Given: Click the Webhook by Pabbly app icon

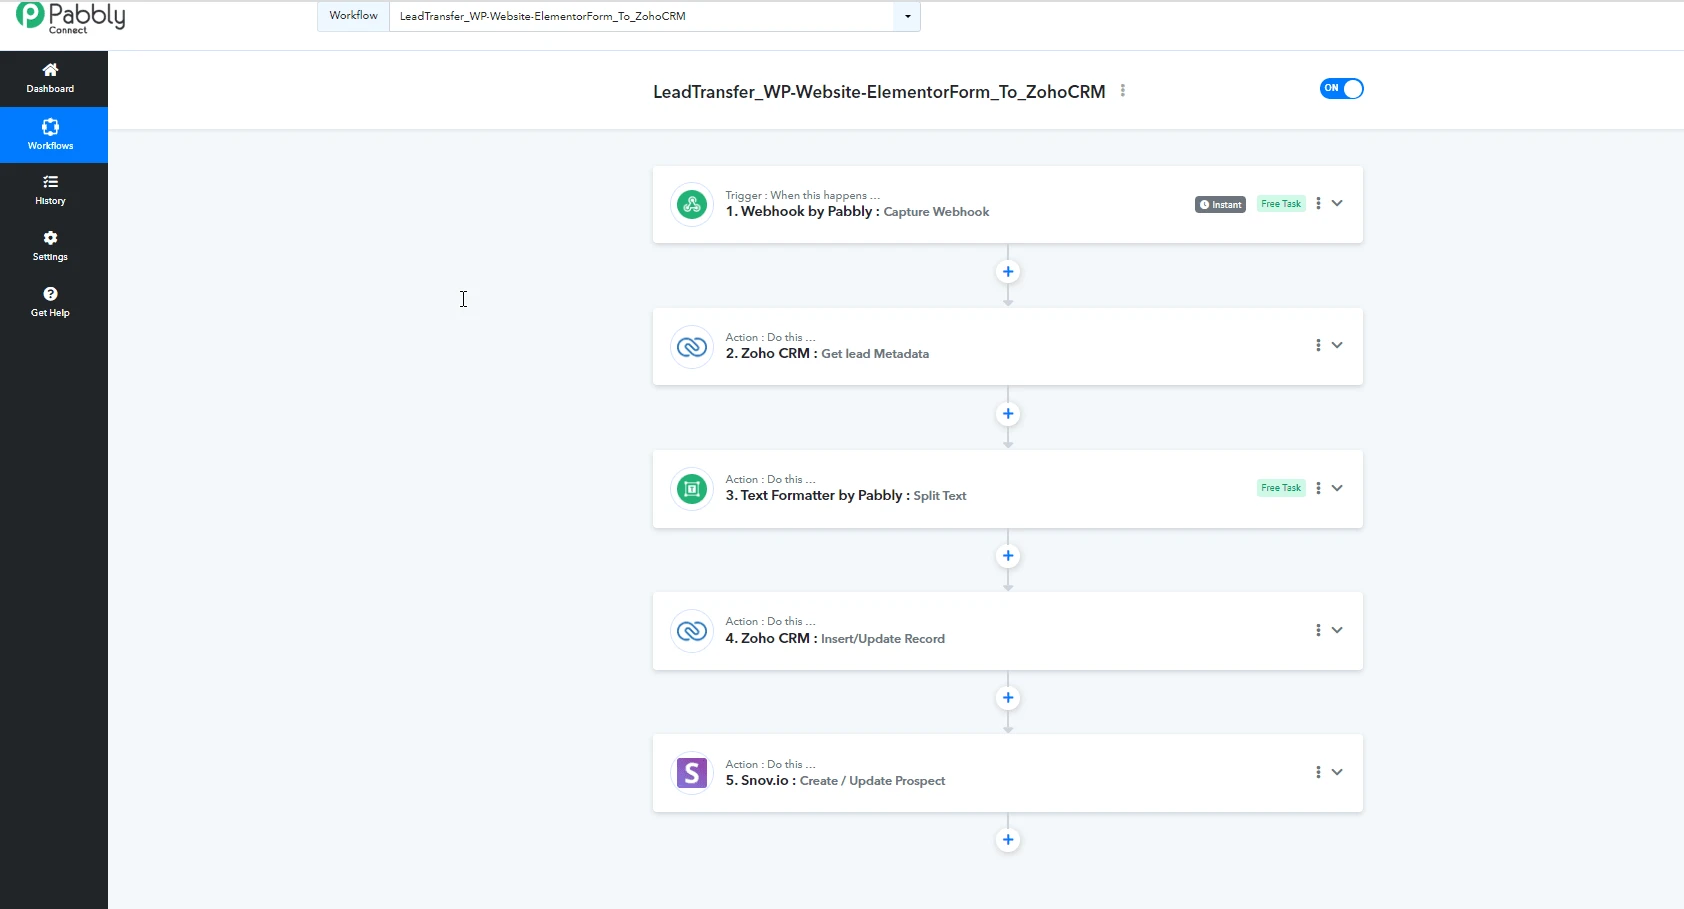Looking at the screenshot, I should (692, 205).
